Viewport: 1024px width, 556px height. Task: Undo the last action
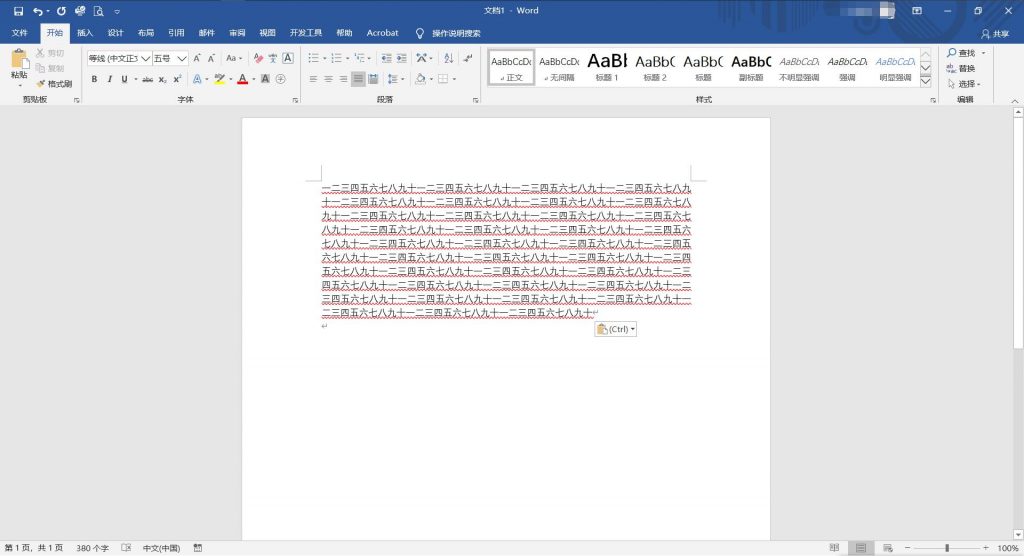(38, 11)
